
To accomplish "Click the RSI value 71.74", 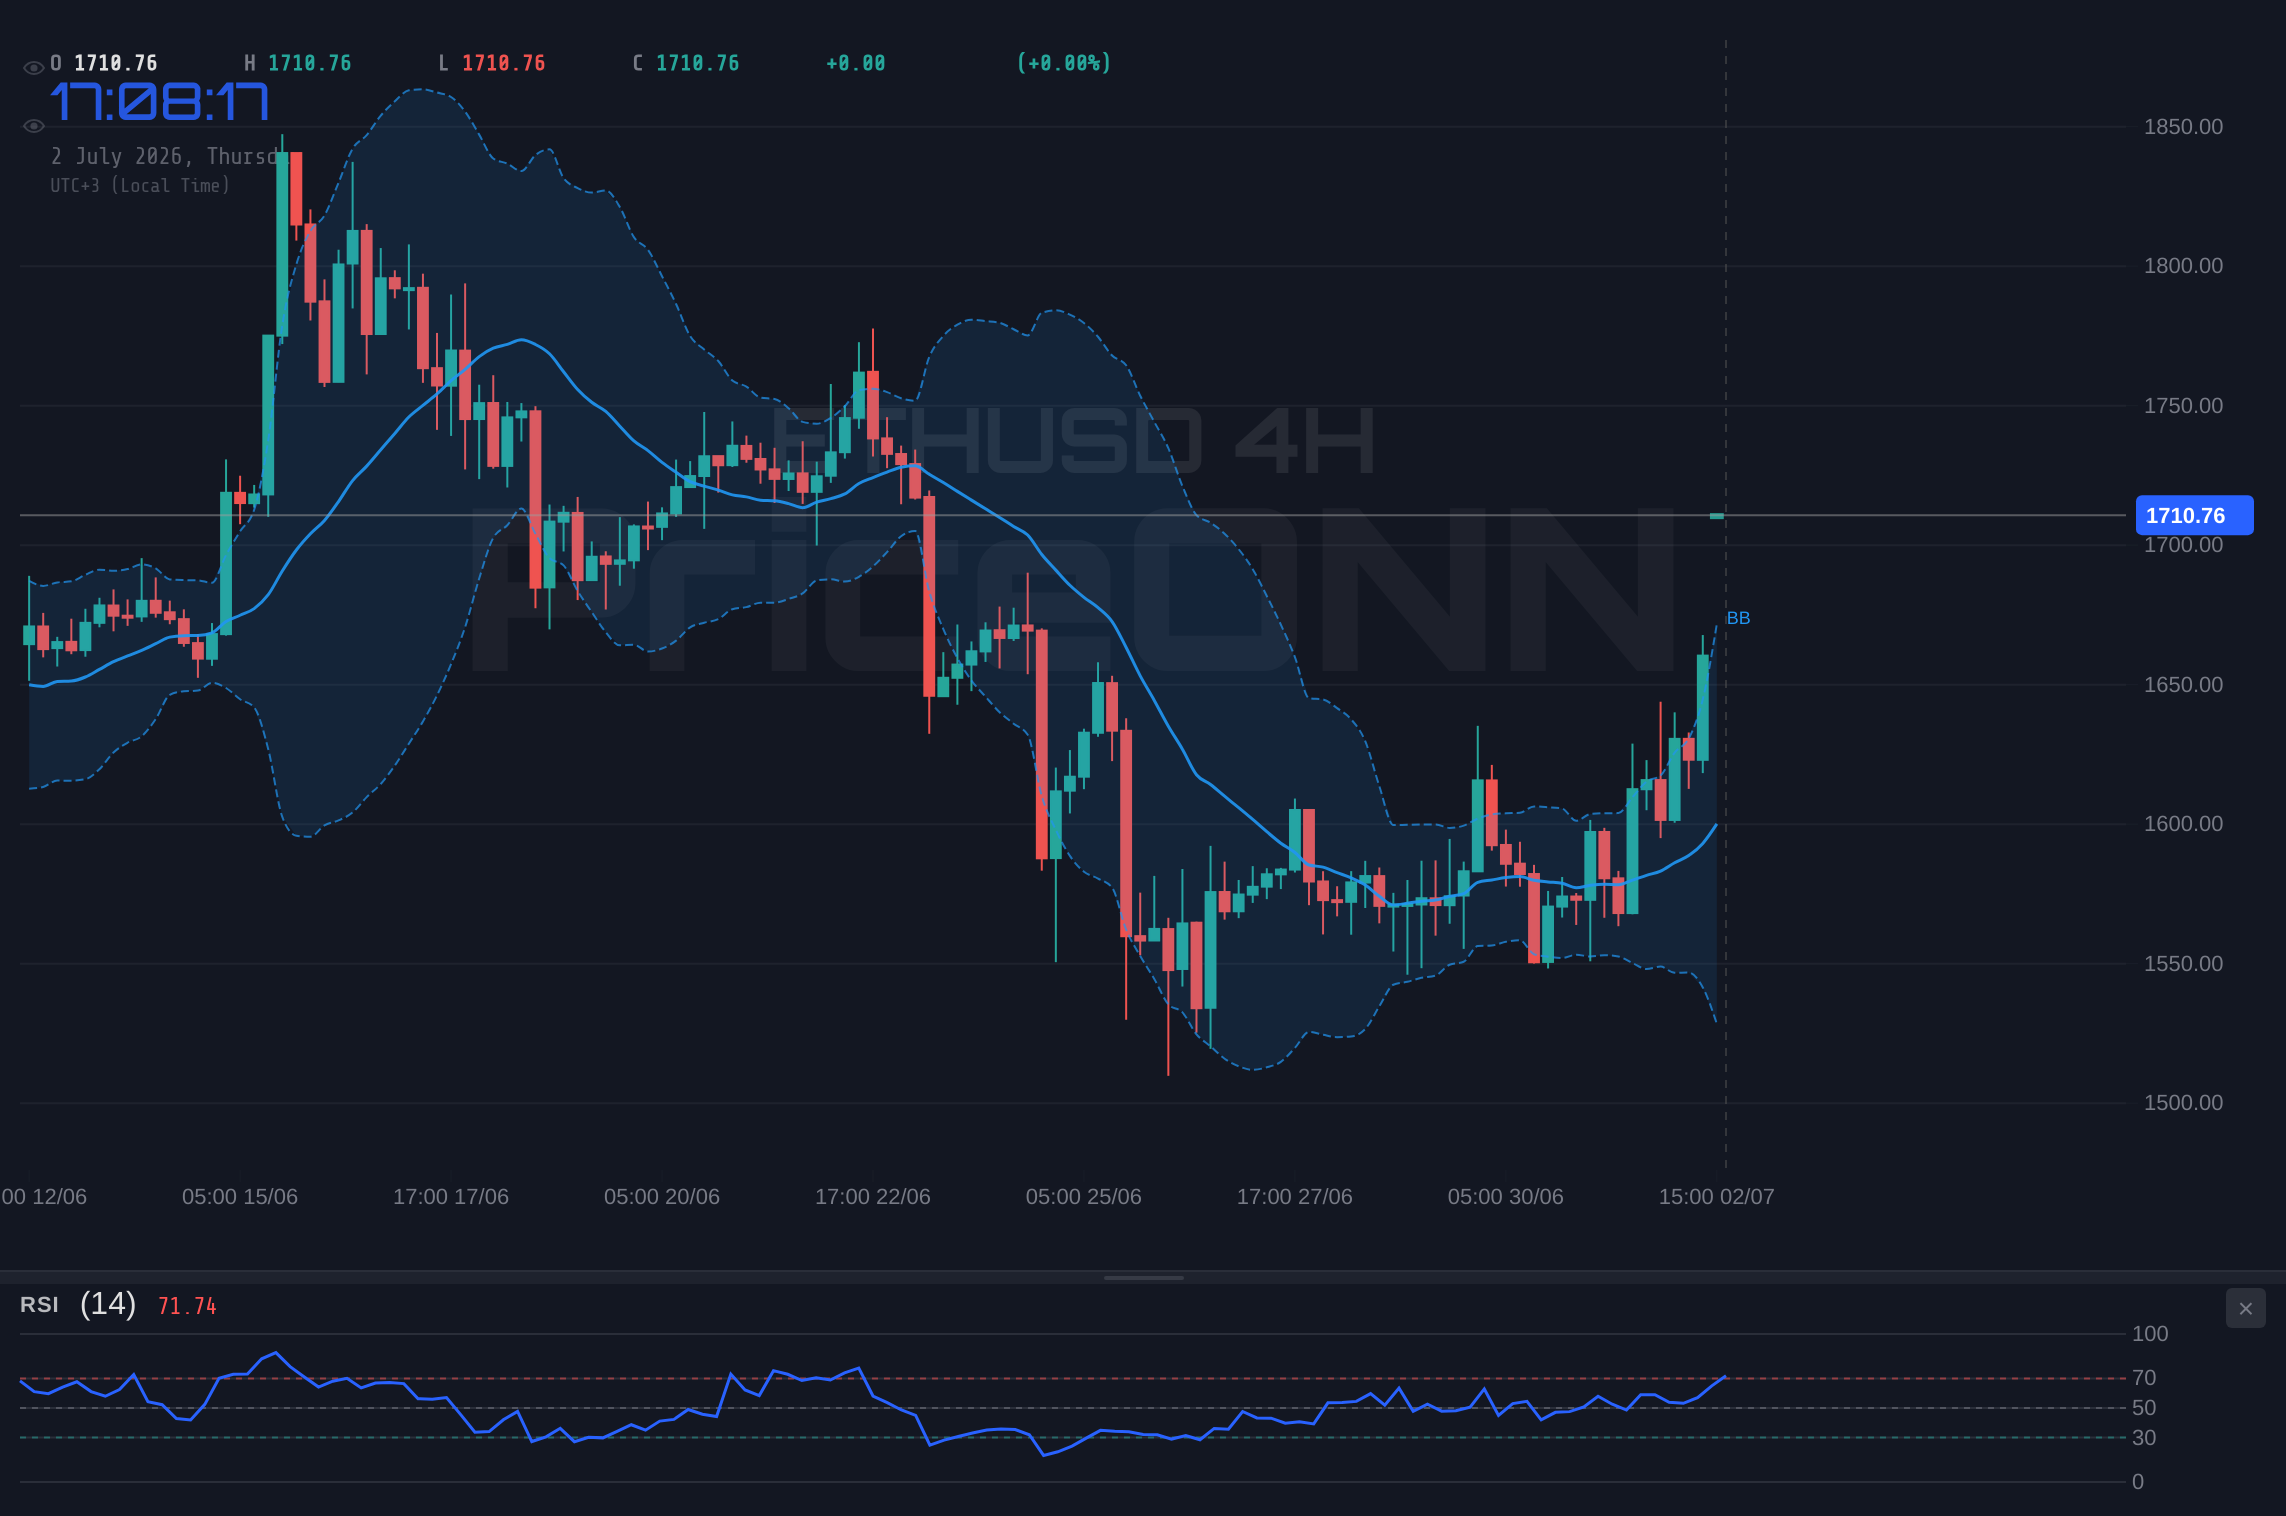I will (187, 1306).
